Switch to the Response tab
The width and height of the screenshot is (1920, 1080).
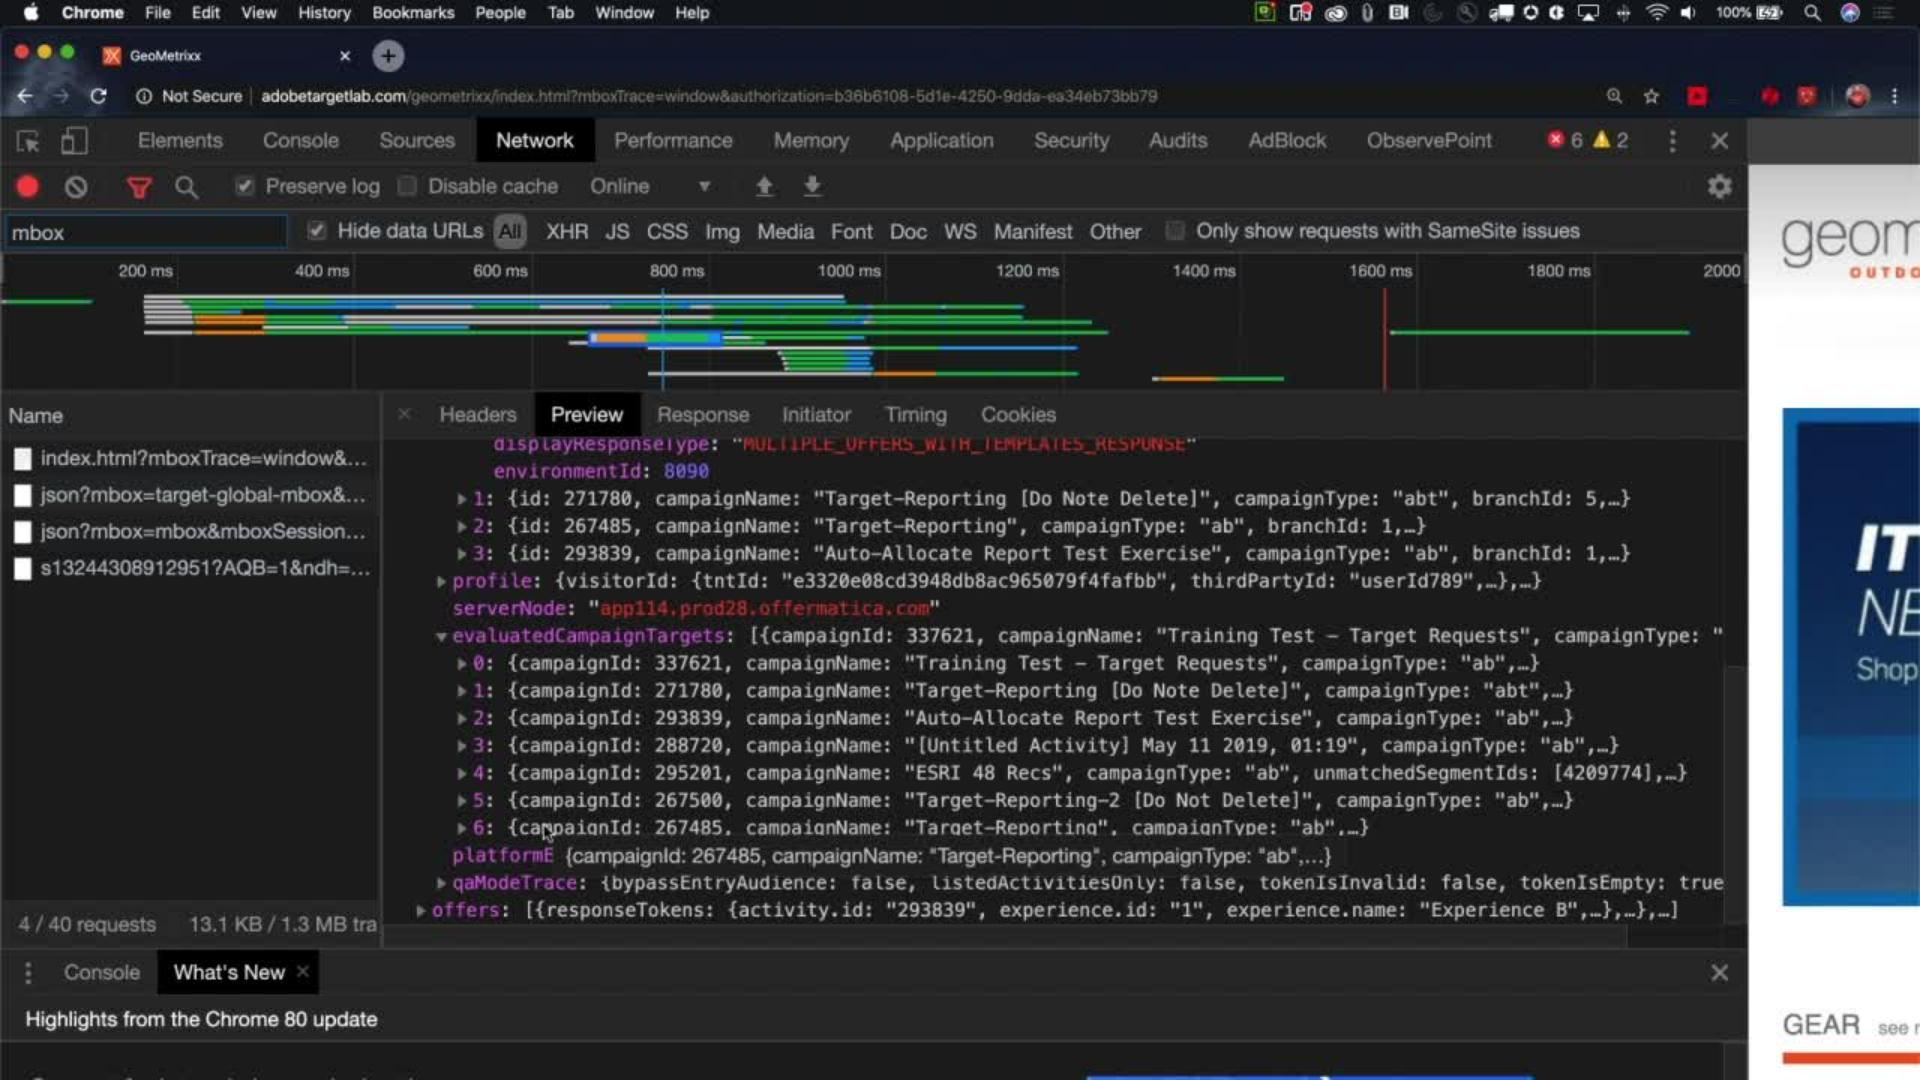703,414
